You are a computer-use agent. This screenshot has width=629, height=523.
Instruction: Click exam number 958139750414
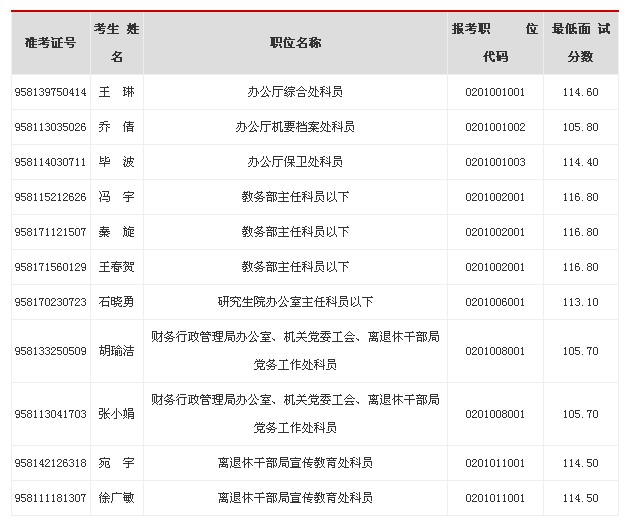(x=51, y=92)
